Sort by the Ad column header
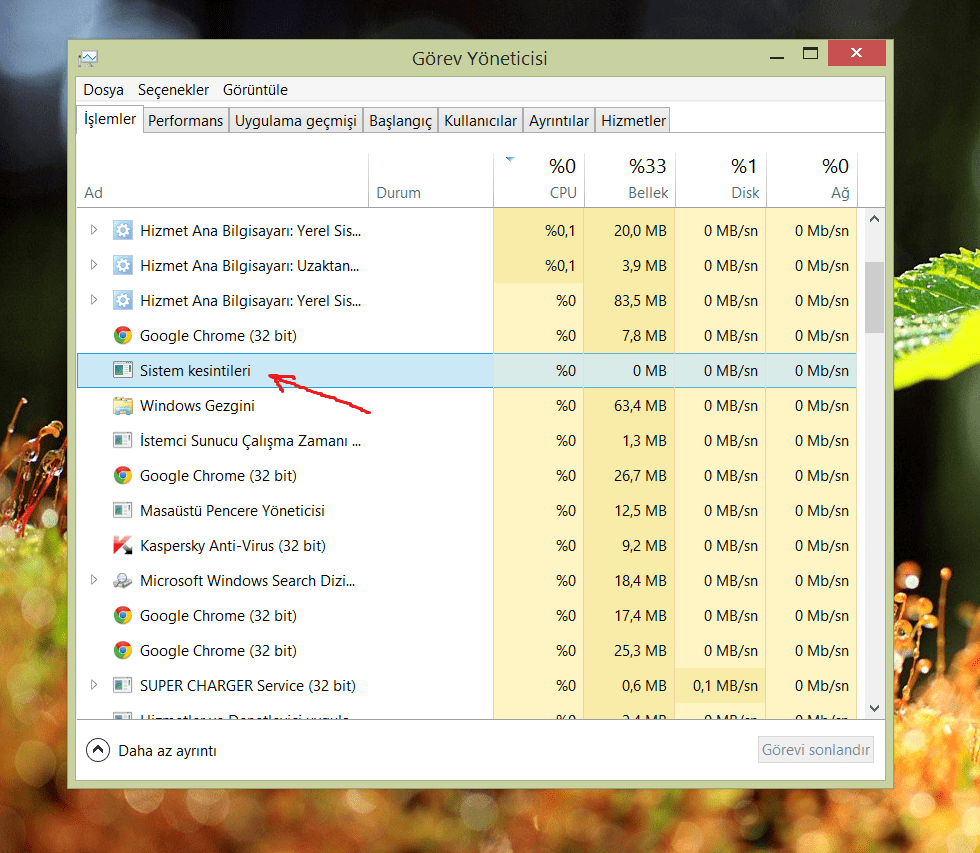 coord(222,181)
